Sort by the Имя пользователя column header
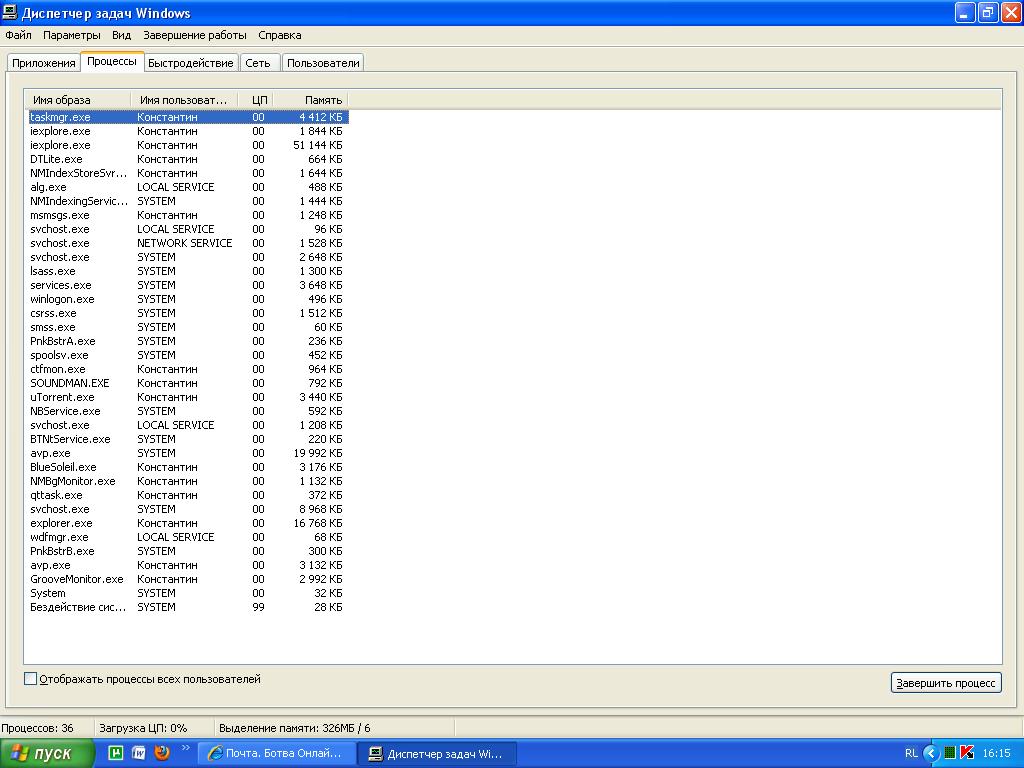This screenshot has height=768, width=1024. 184,100
